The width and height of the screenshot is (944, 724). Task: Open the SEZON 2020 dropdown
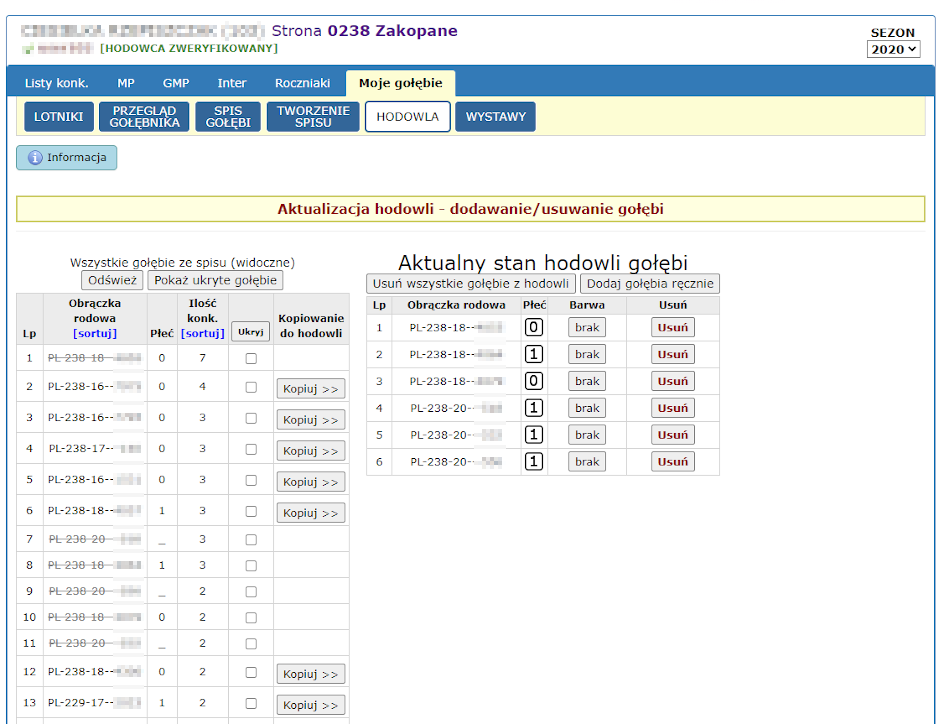(x=893, y=50)
